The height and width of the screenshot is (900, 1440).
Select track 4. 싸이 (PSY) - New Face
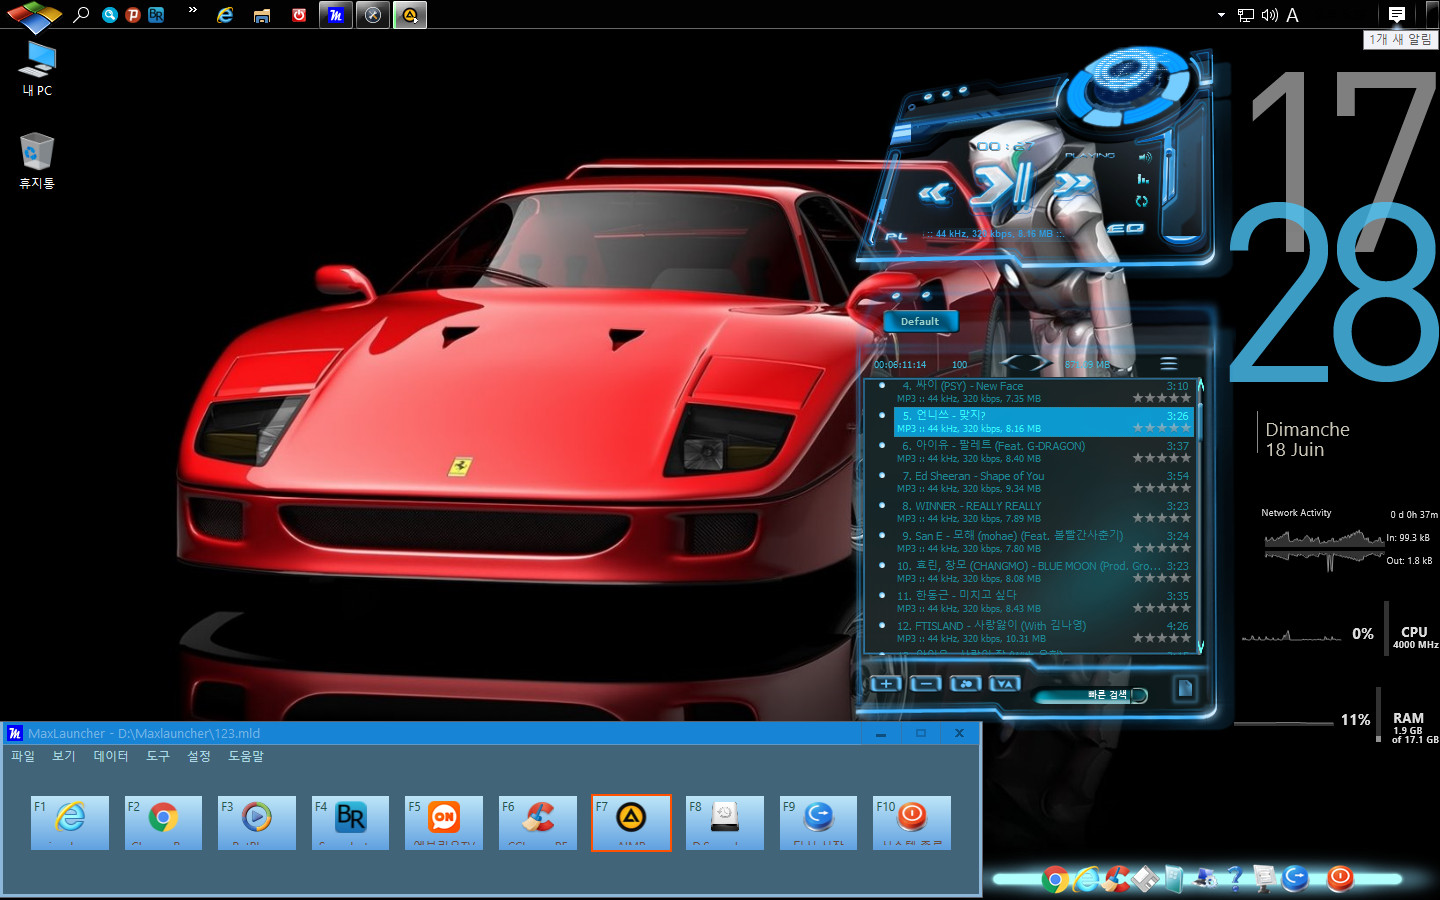tap(1043, 392)
